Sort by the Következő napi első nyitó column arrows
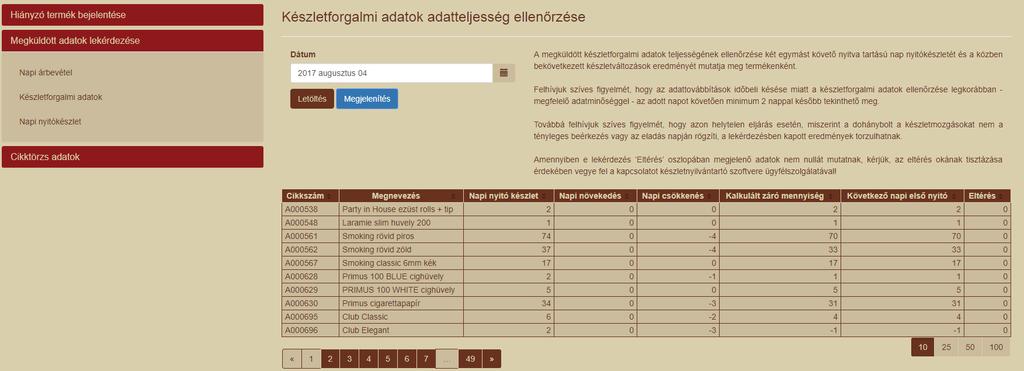1024x371 pixels. pyautogui.click(x=955, y=196)
